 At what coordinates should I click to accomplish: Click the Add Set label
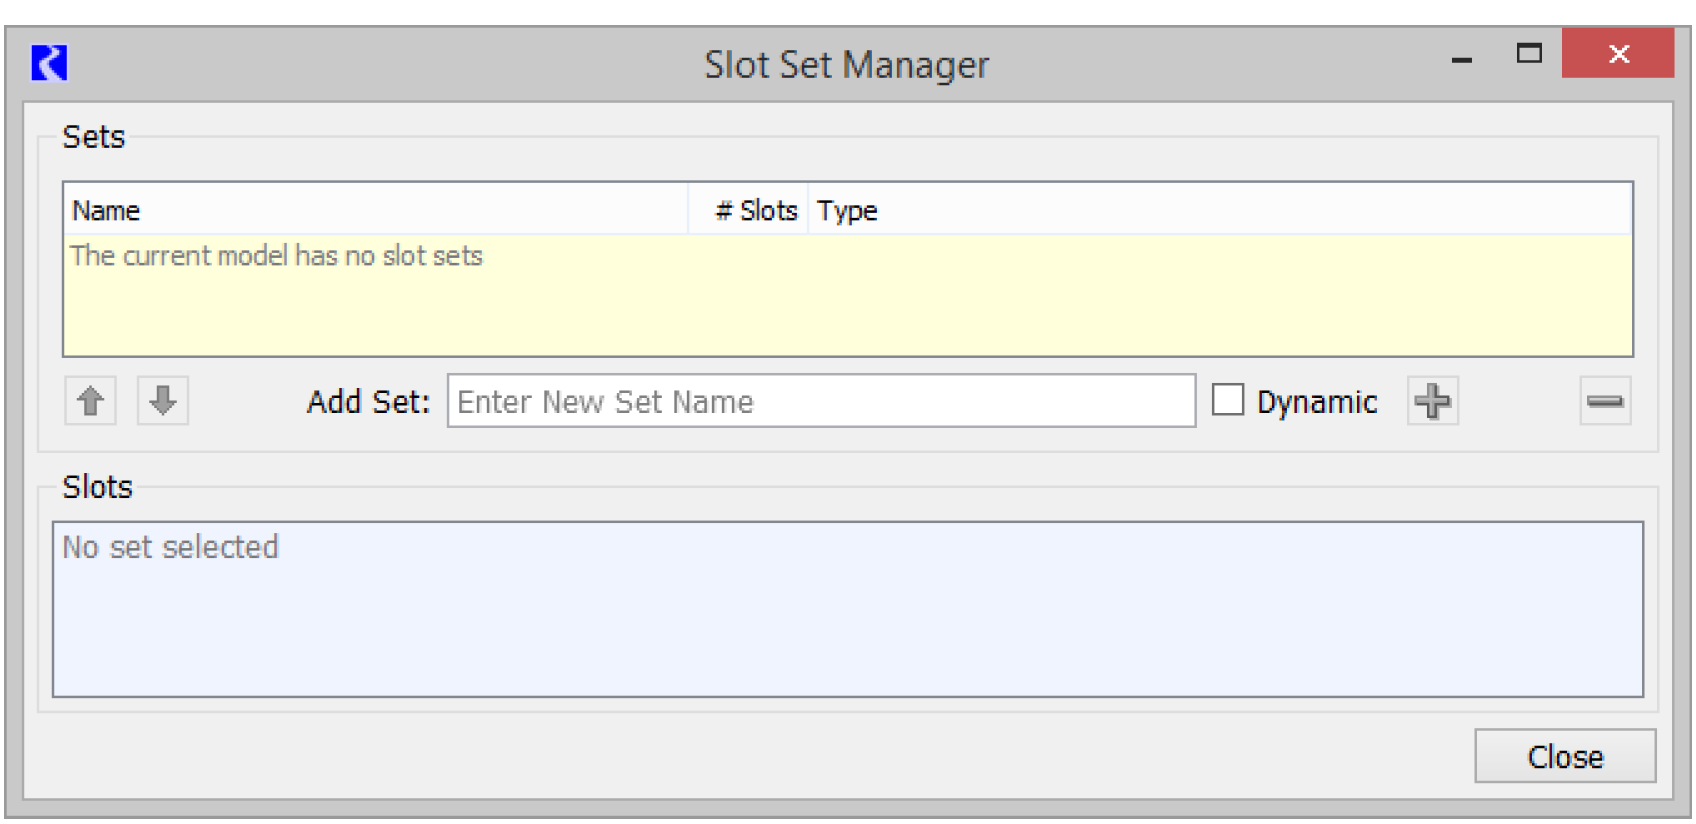click(368, 402)
